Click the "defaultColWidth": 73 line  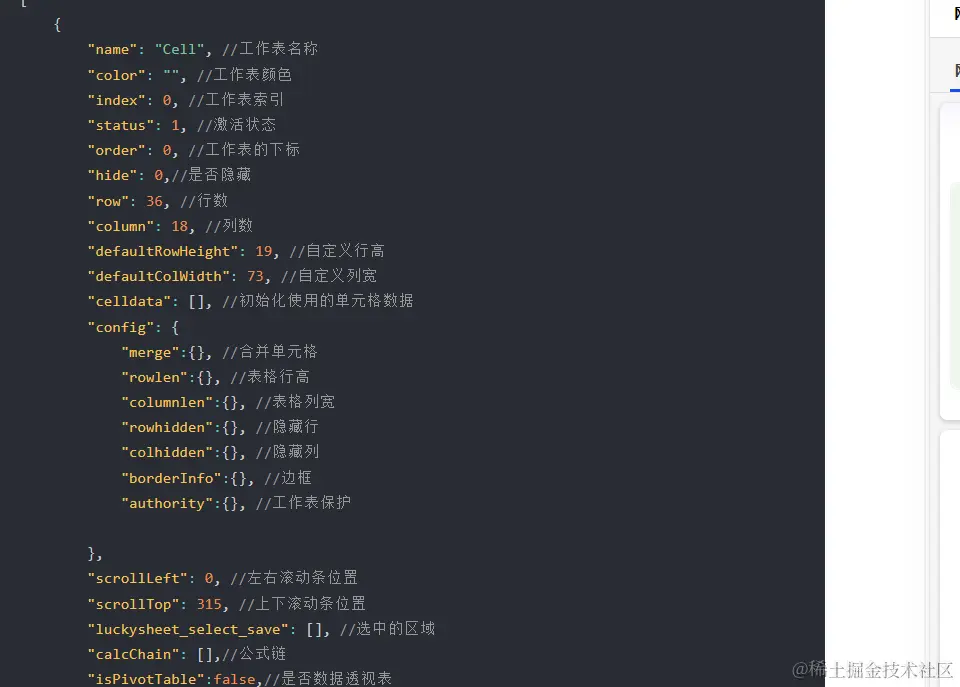(232, 276)
